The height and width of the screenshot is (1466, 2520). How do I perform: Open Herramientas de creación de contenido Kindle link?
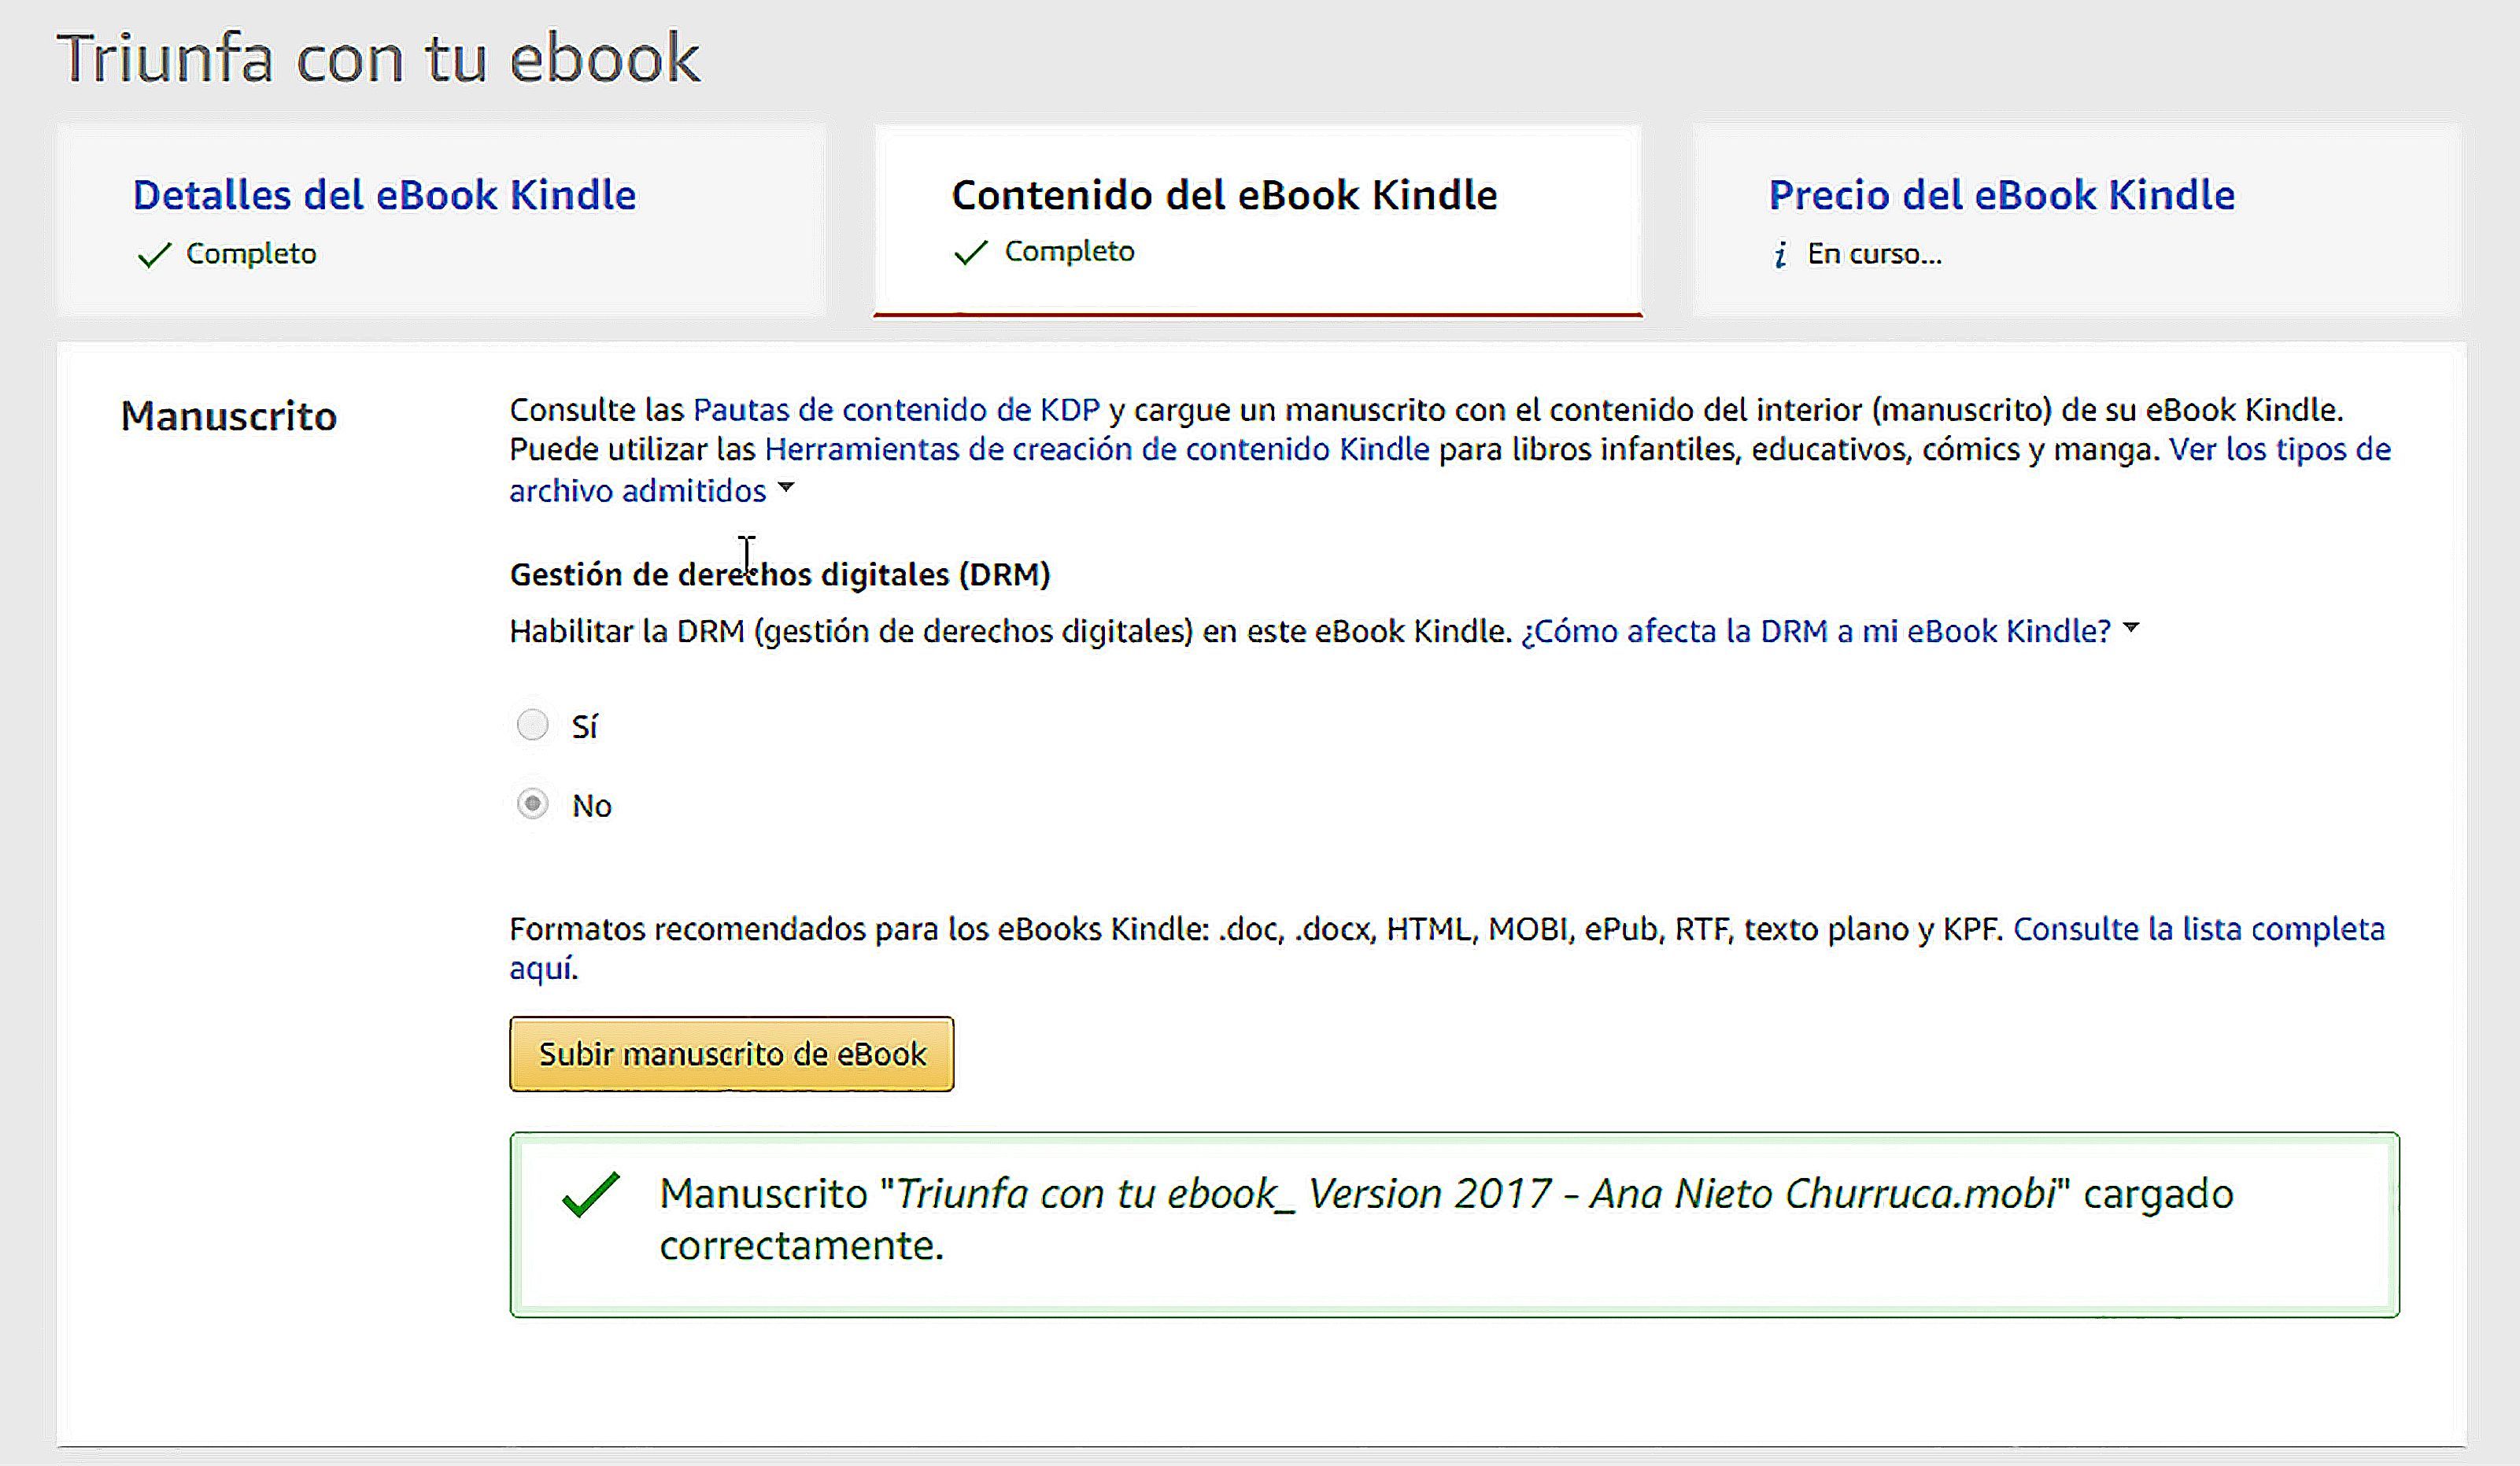coord(1097,450)
